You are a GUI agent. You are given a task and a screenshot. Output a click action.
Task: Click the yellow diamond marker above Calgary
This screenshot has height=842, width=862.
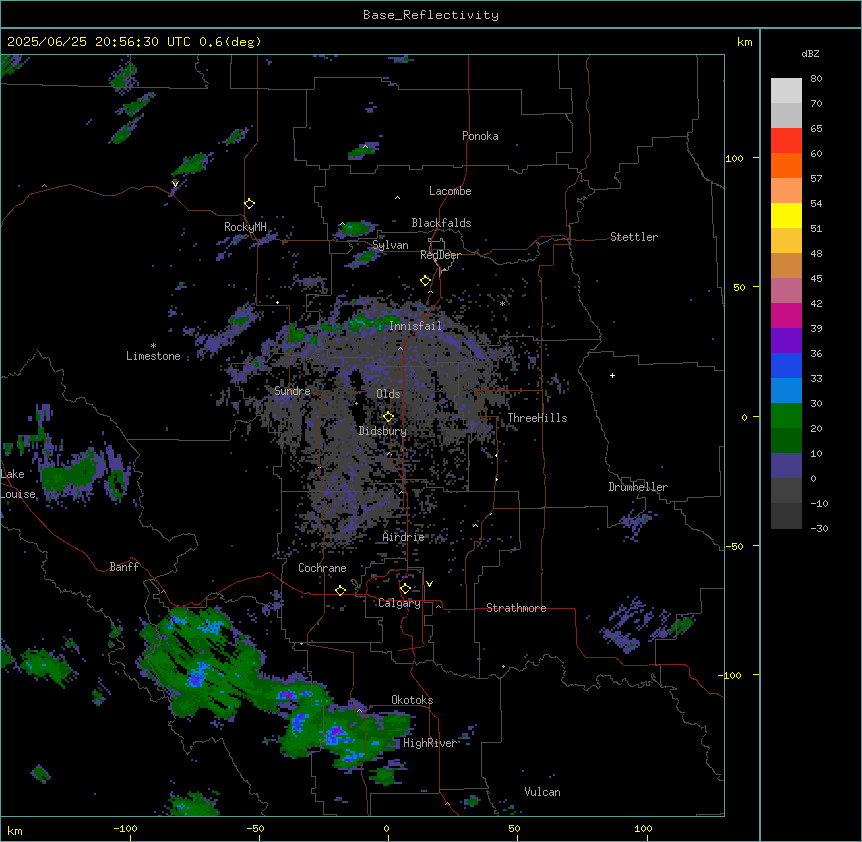click(x=405, y=589)
